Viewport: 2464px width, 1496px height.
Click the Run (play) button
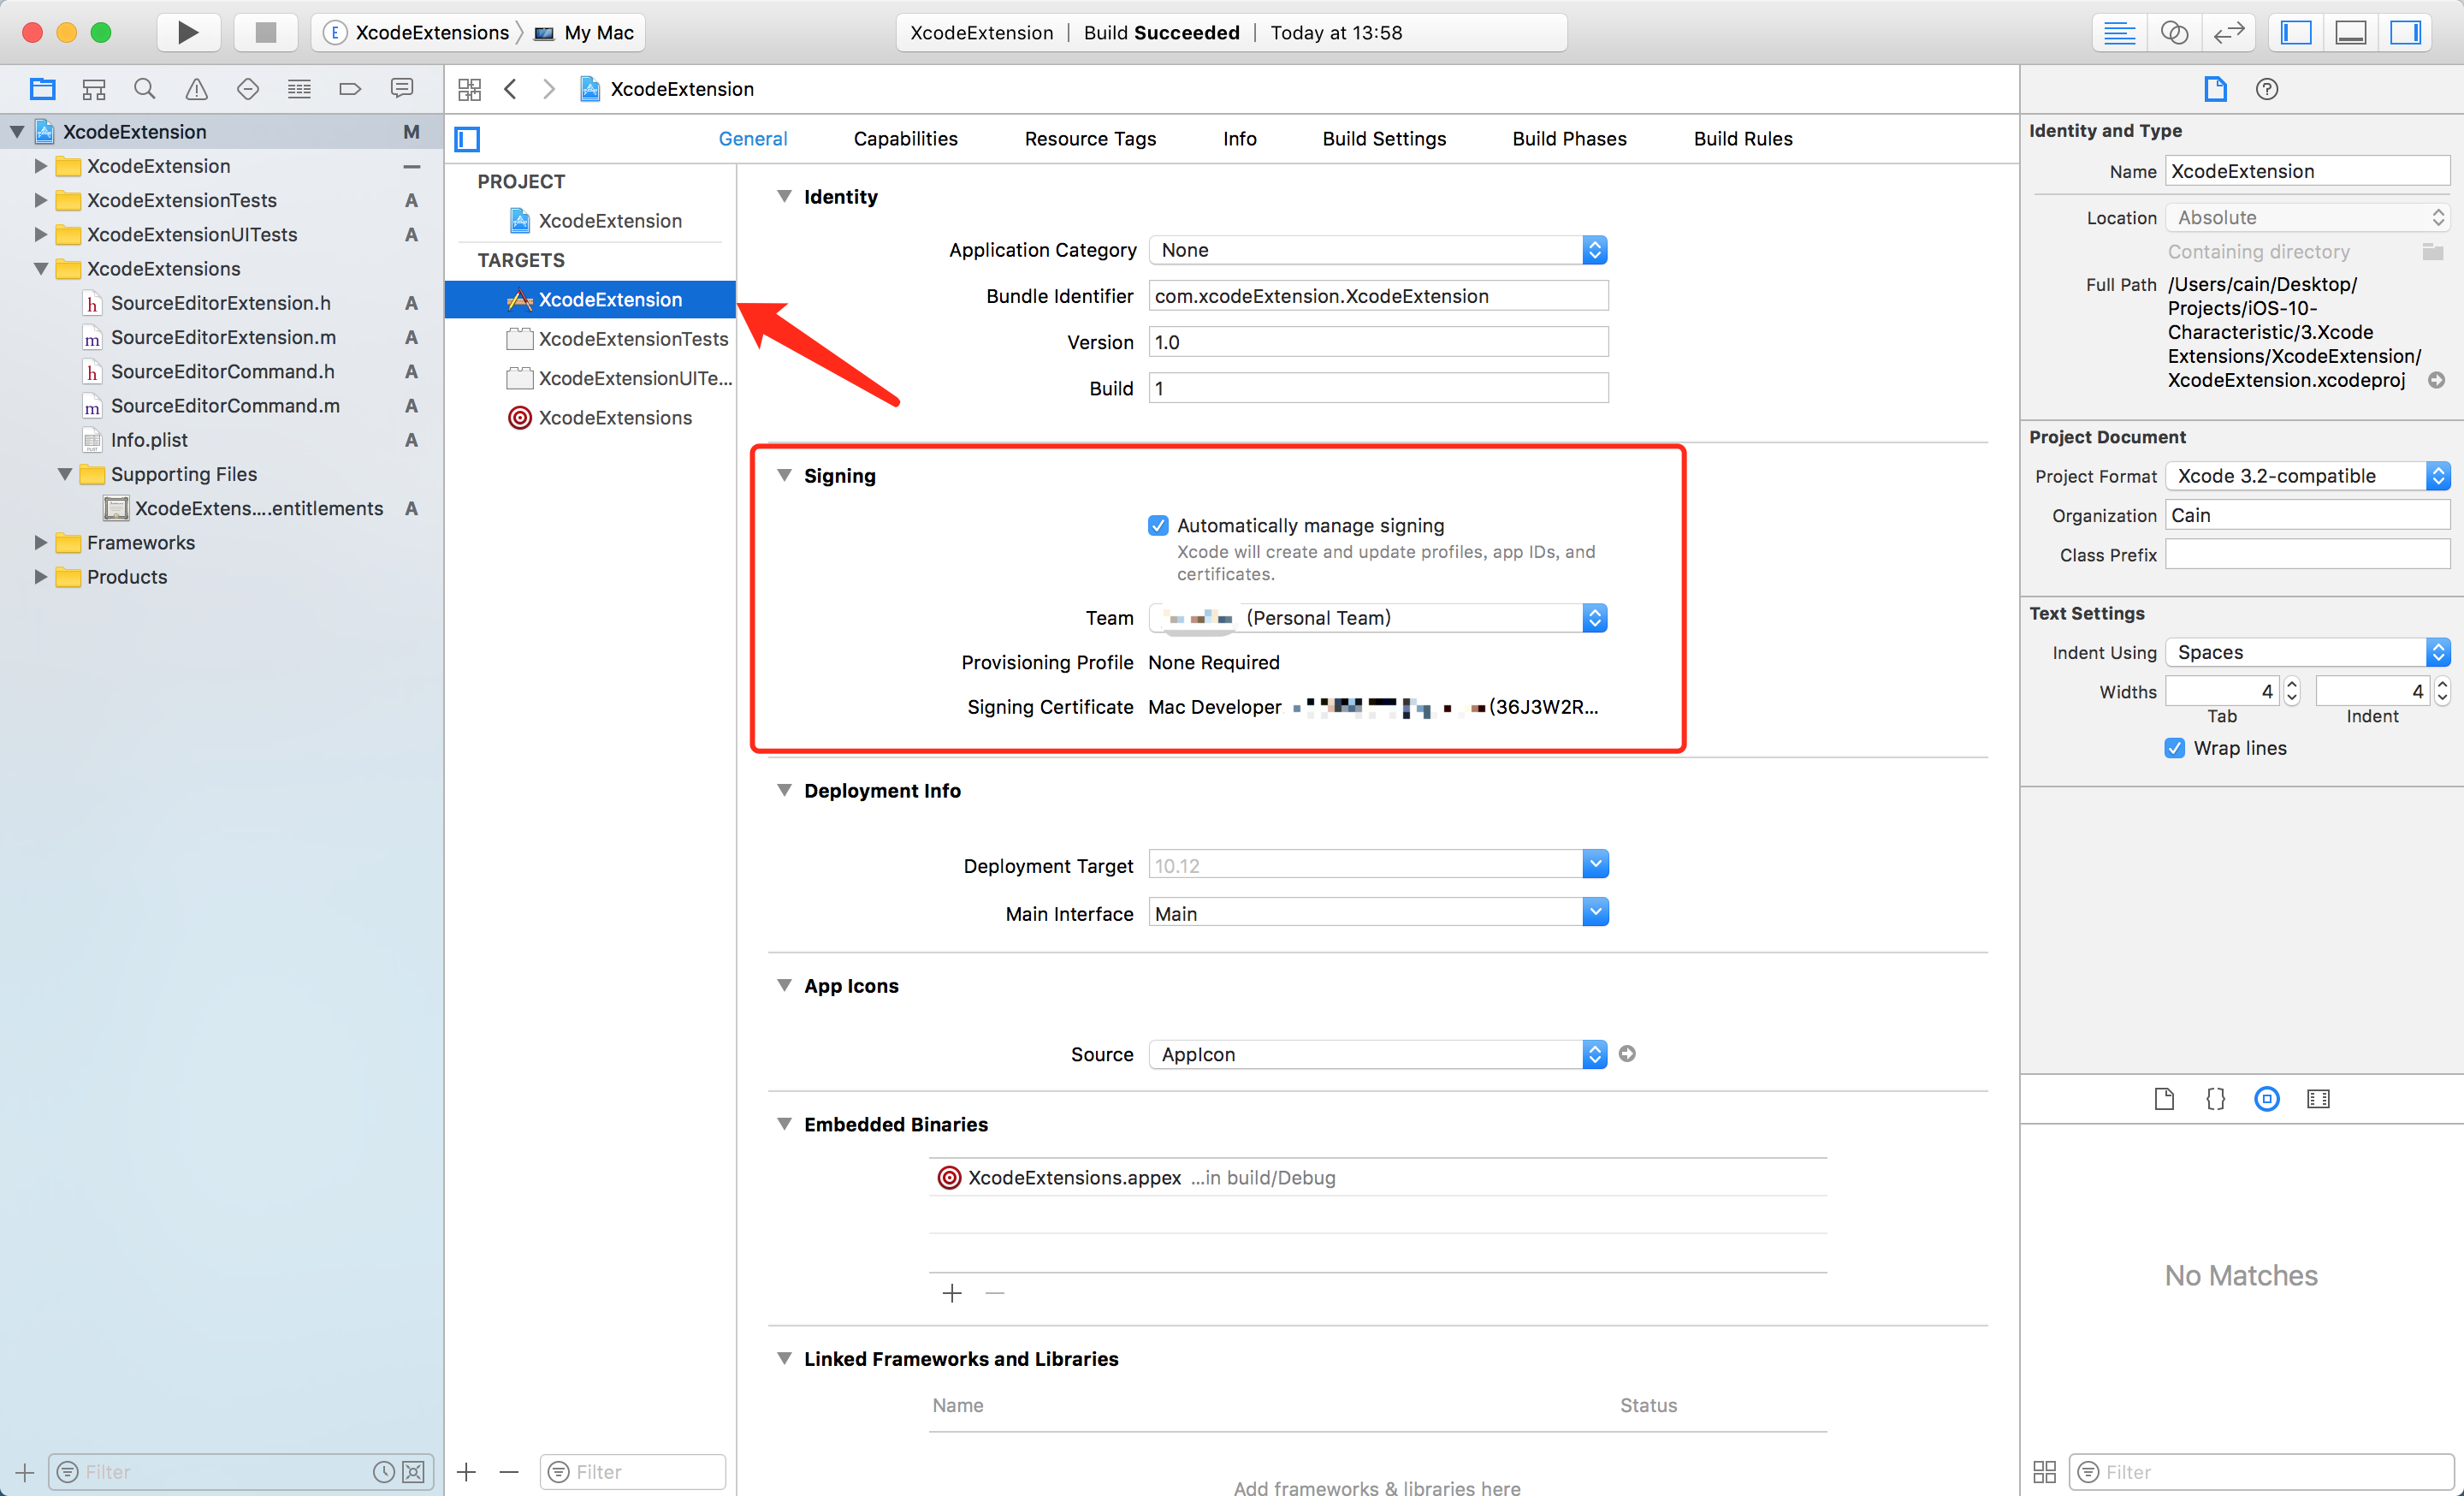[188, 32]
